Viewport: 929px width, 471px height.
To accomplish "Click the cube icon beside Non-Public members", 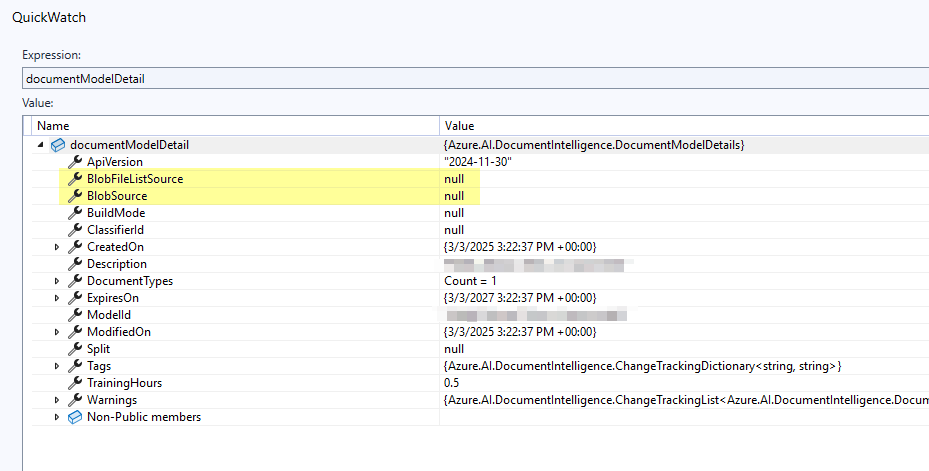I will point(75,417).
